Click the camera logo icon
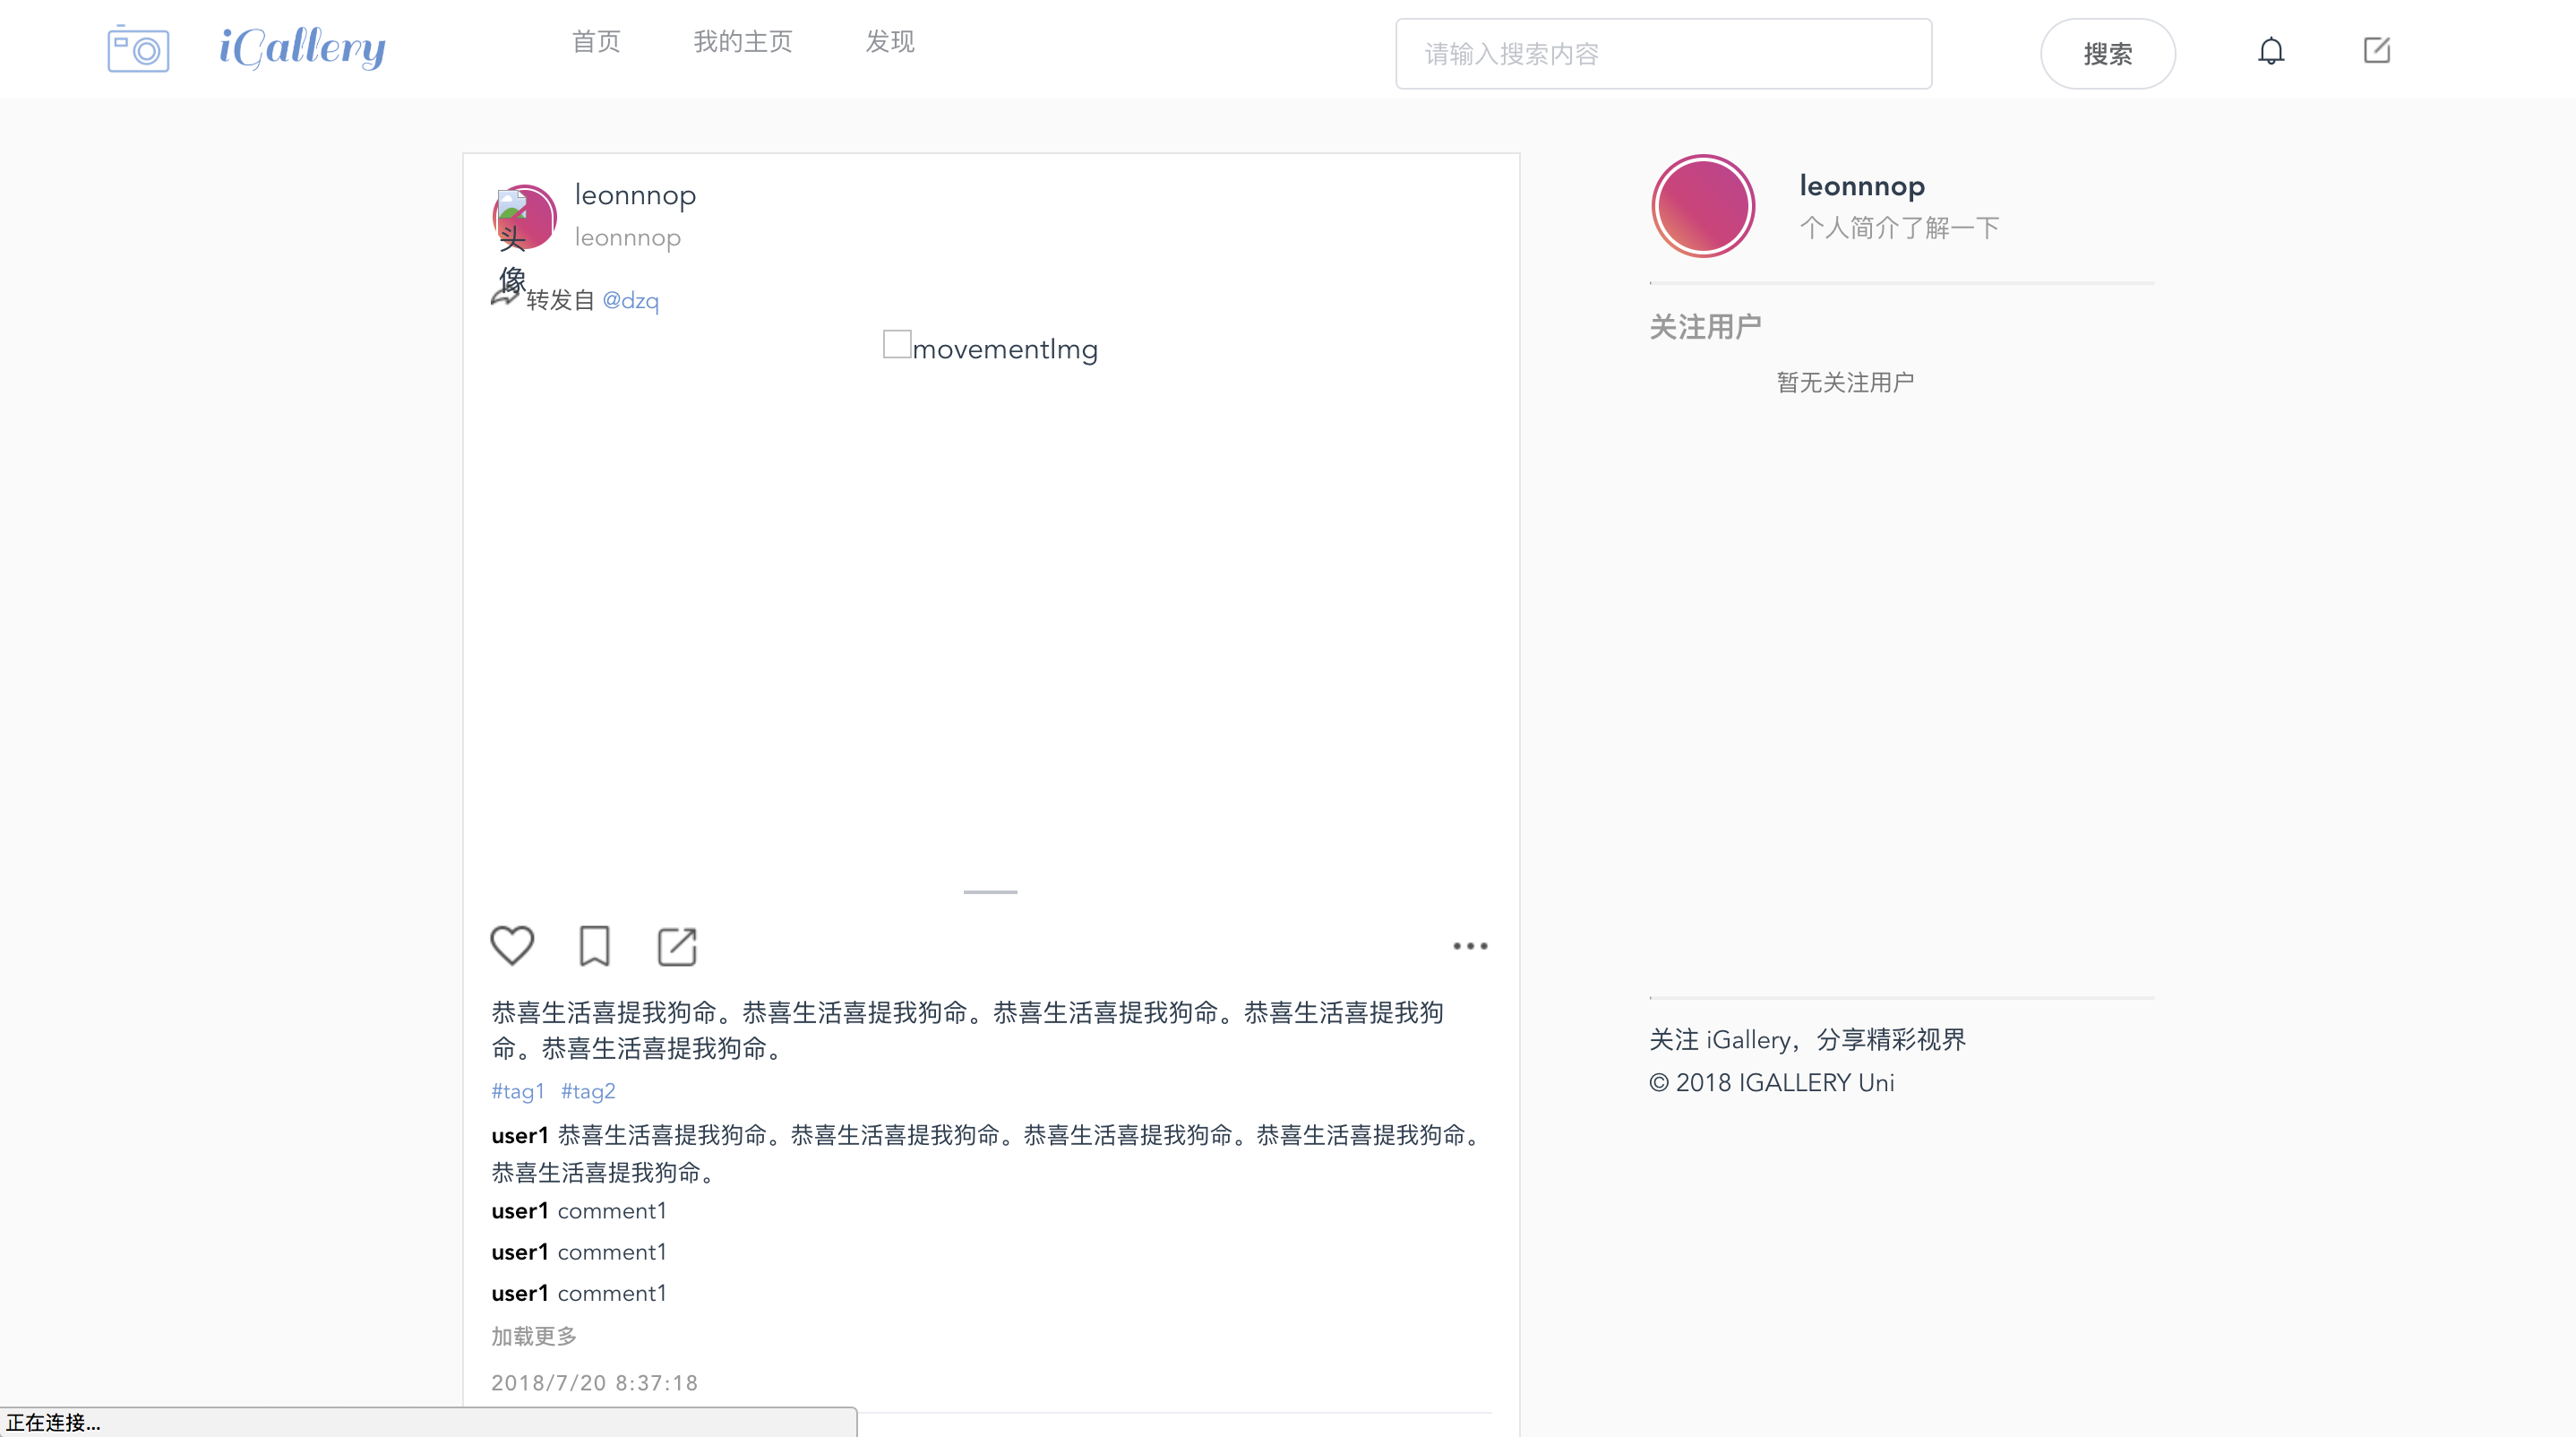The width and height of the screenshot is (2576, 1437). 138,49
